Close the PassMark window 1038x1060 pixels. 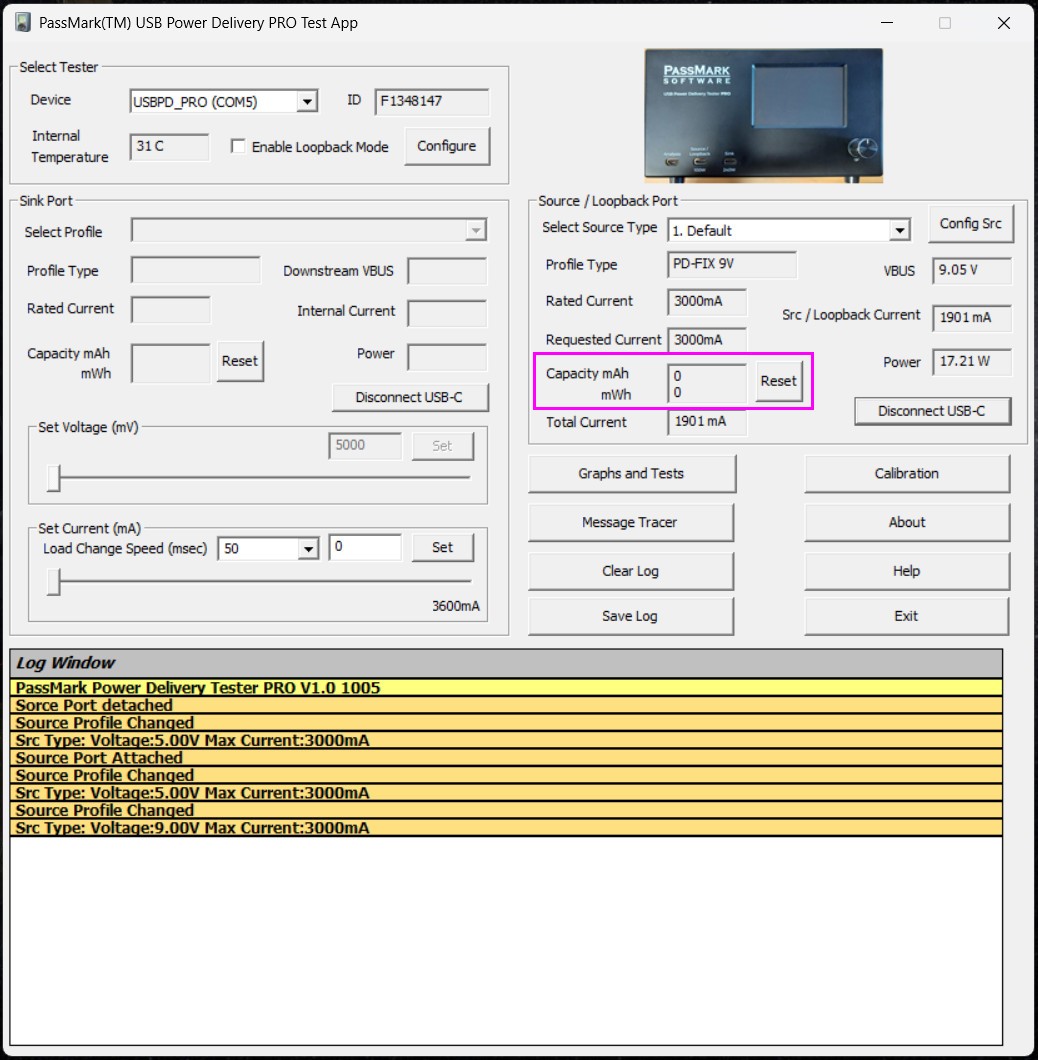(1004, 23)
